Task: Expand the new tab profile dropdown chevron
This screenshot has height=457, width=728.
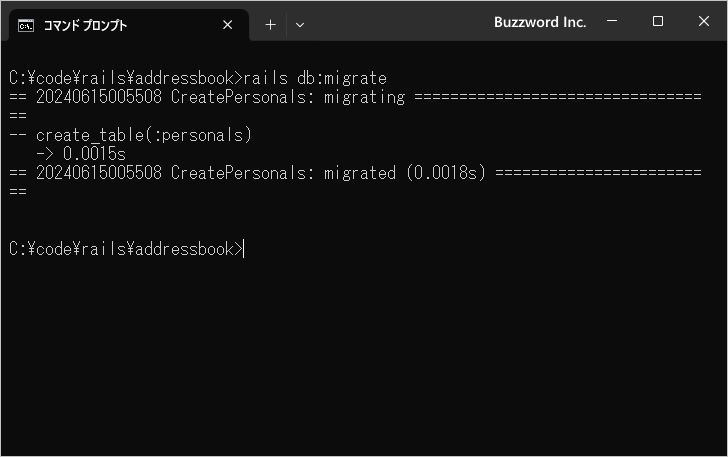Action: click(x=300, y=25)
